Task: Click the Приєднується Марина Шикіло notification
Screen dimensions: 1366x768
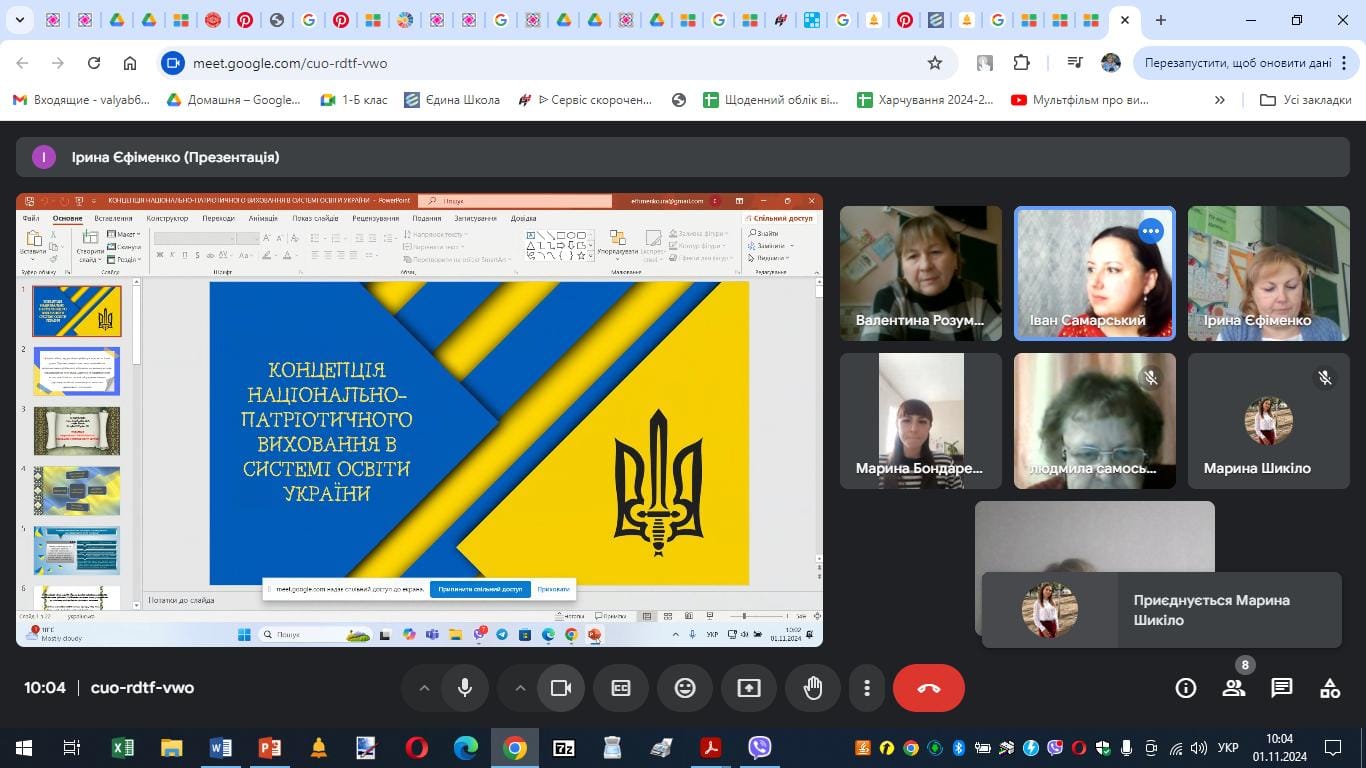Action: 1162,610
